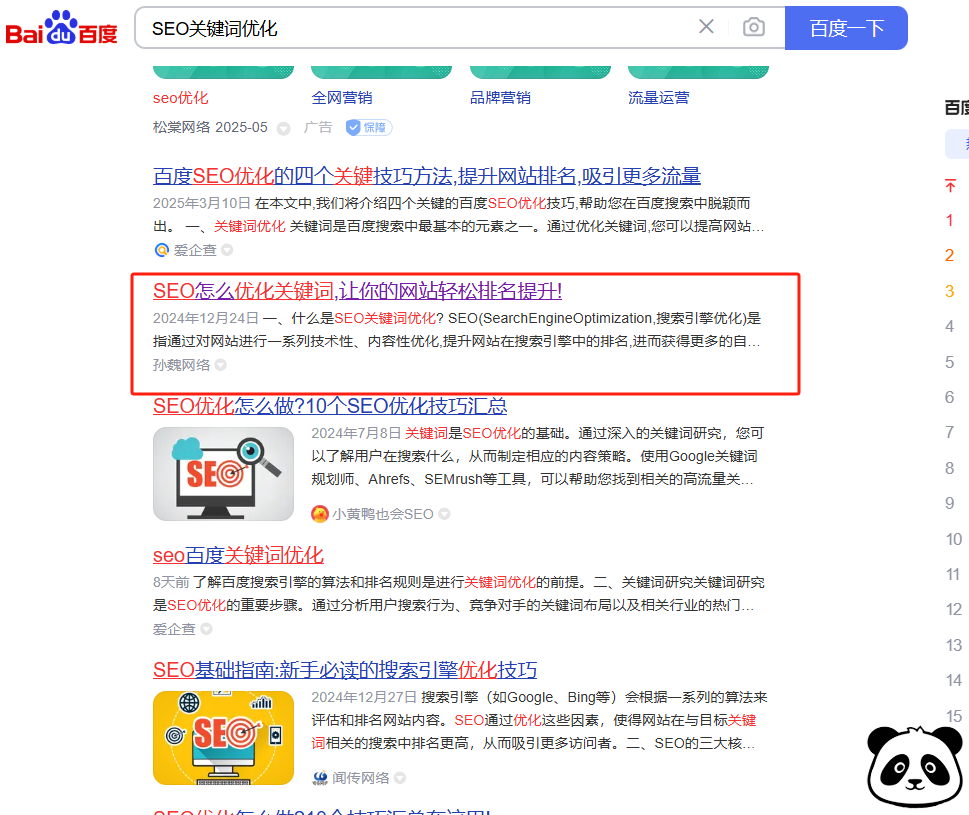Clear the search box with the X icon

click(x=706, y=27)
